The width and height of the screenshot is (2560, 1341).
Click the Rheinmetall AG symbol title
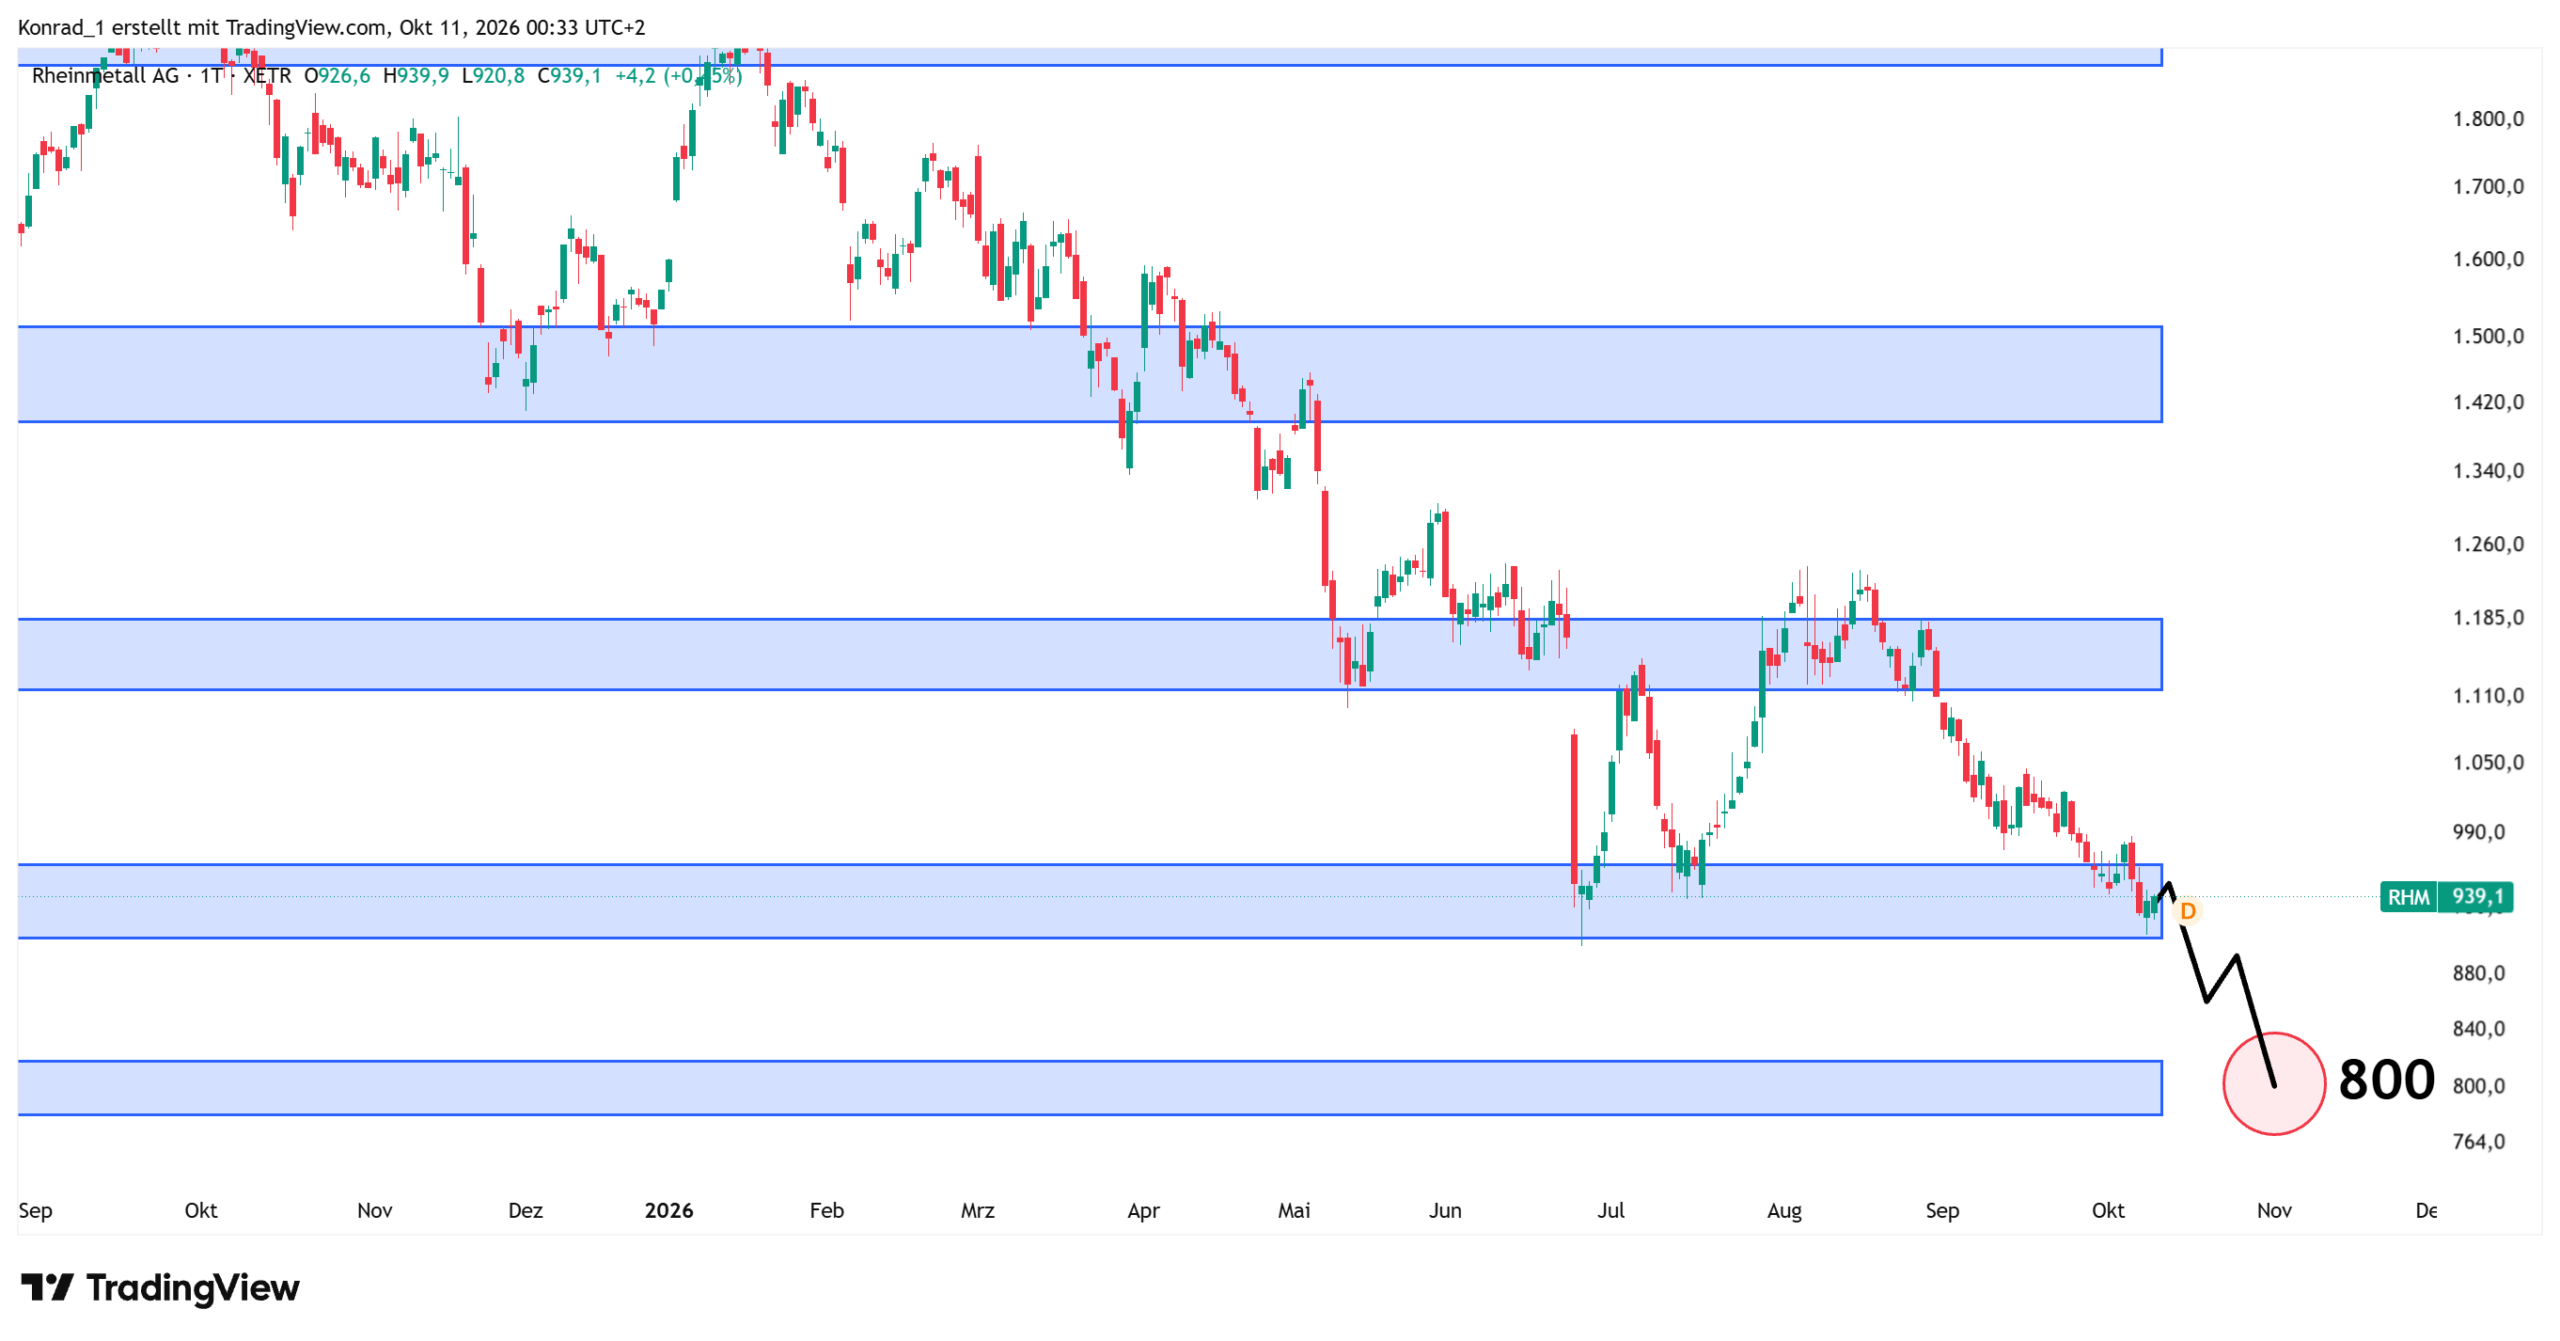click(x=105, y=76)
